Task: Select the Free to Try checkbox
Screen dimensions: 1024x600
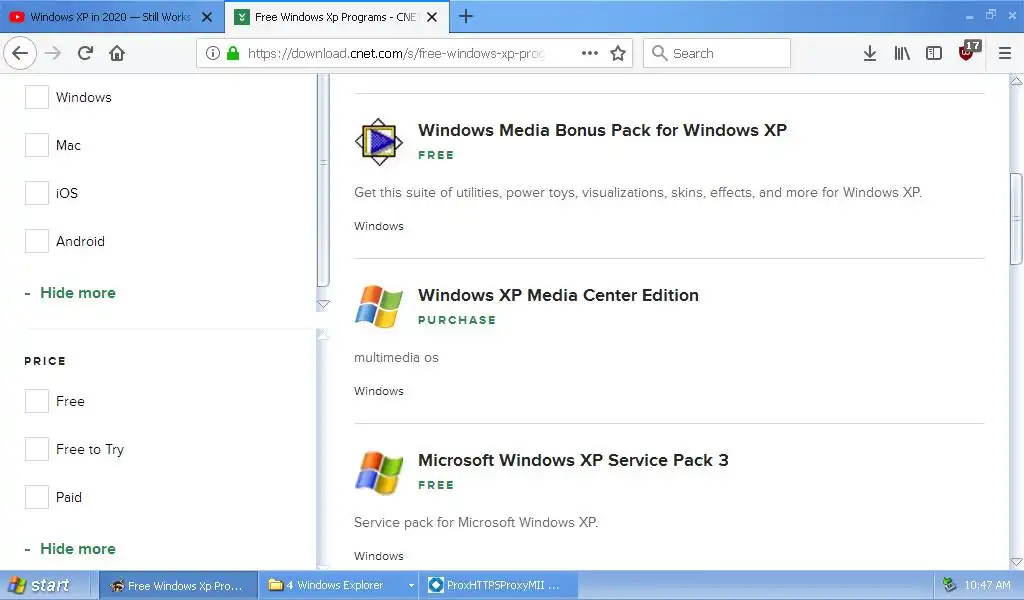Action: [37, 449]
